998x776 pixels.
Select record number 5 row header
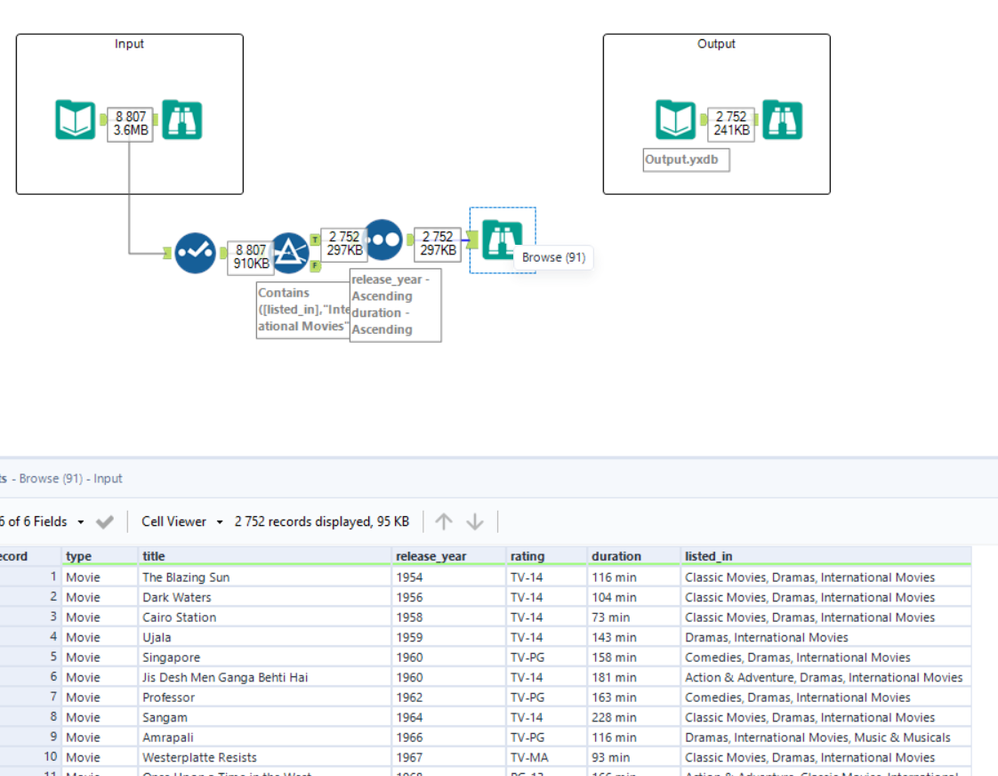30,658
